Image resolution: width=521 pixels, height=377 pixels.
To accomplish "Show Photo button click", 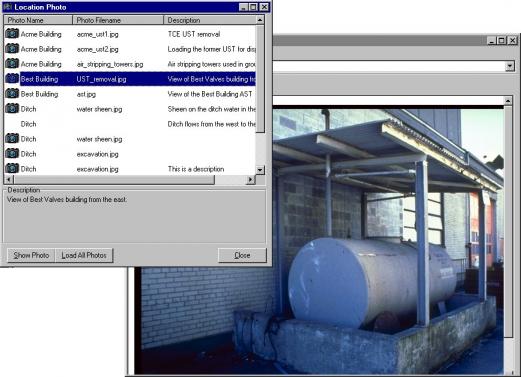I will coord(31,255).
